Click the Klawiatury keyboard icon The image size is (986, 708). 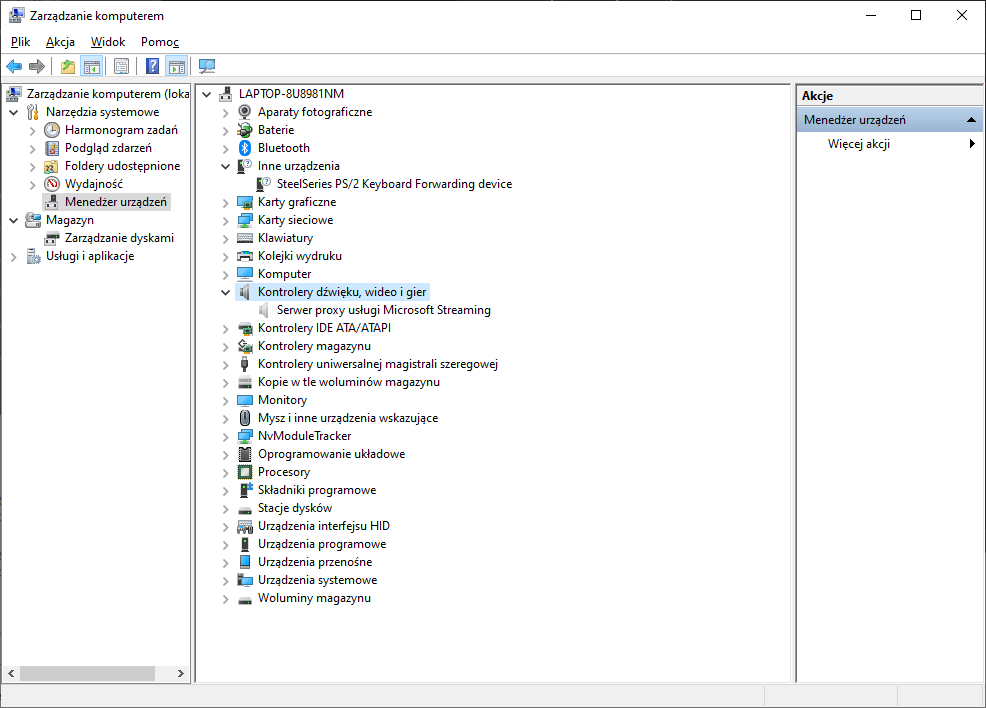coord(245,238)
